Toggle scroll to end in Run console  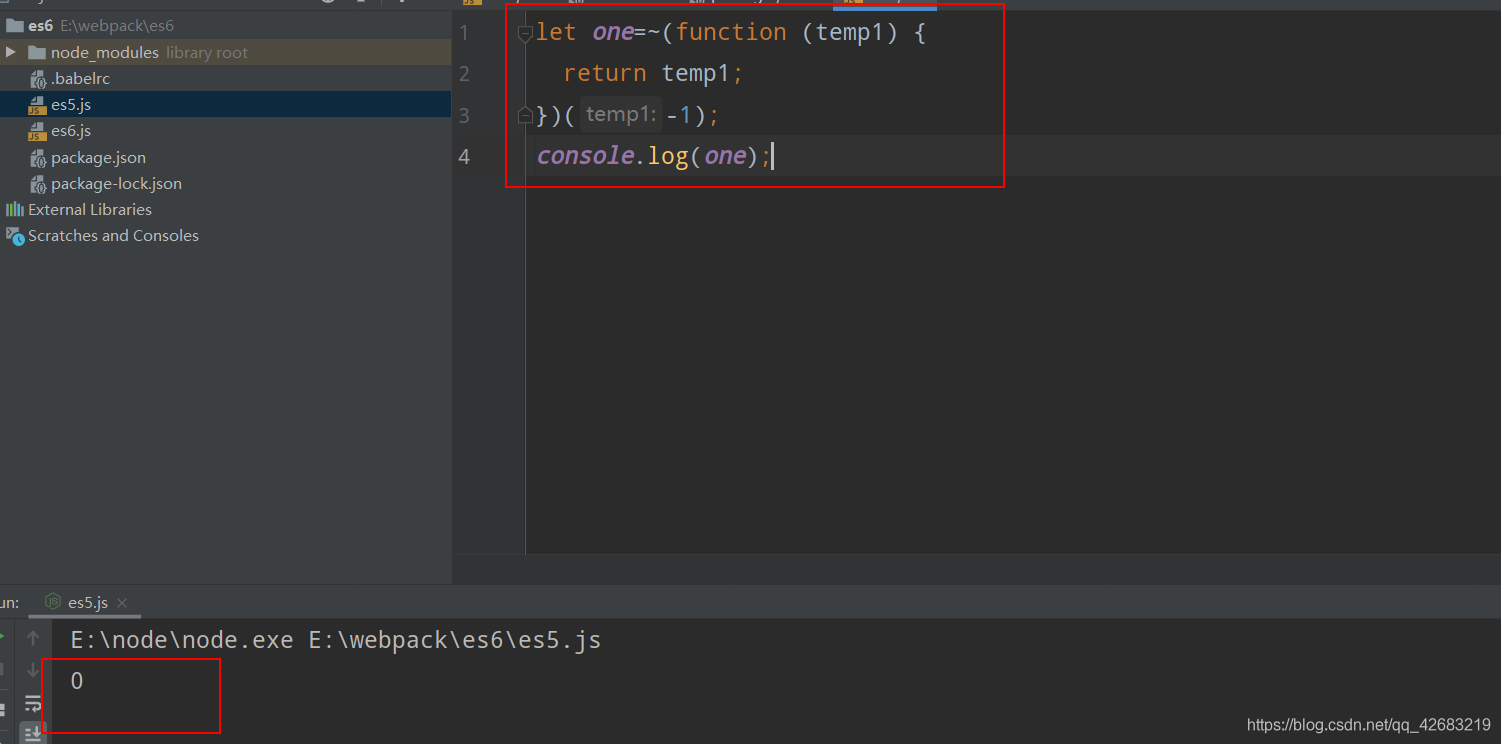coord(33,733)
